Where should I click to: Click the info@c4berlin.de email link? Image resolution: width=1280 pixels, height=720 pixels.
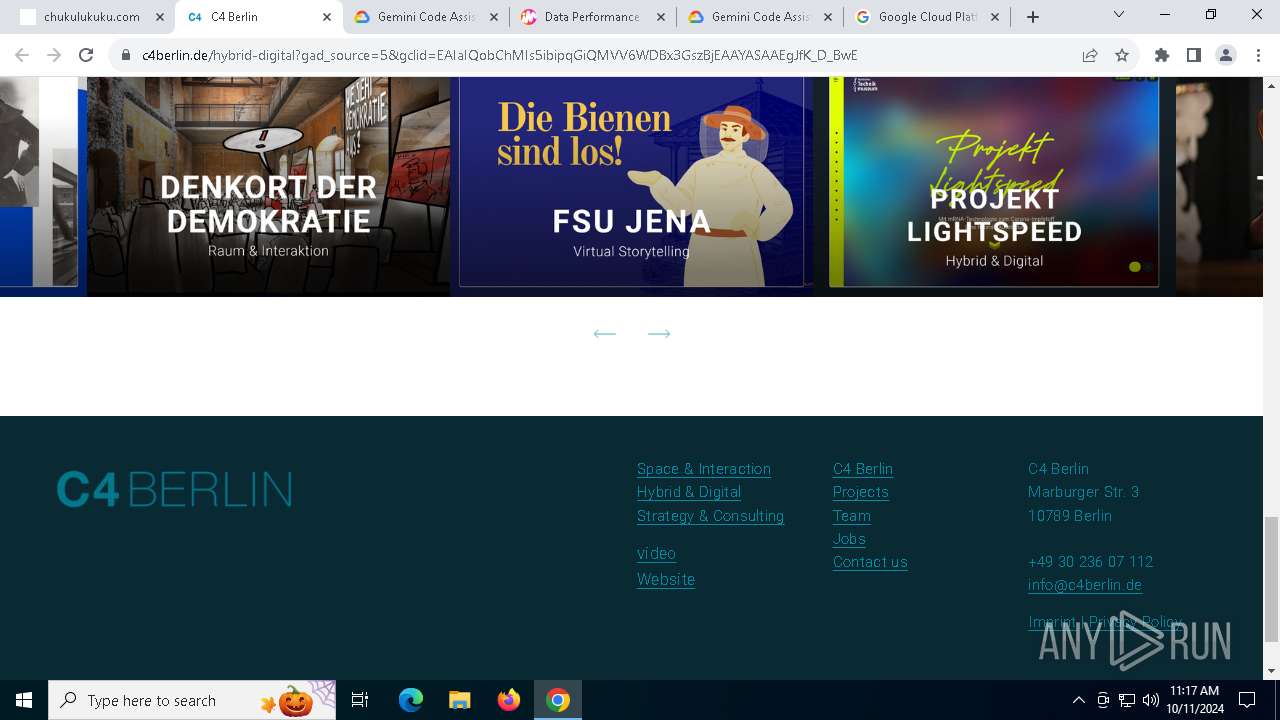(1085, 585)
